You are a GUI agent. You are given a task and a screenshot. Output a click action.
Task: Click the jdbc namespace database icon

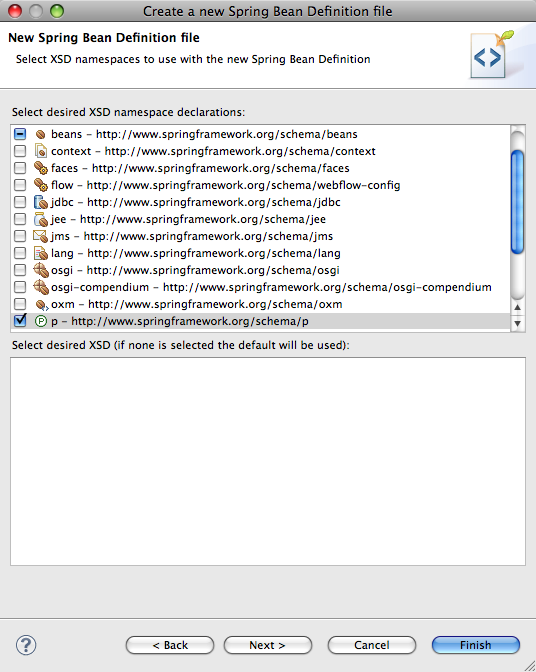[x=41, y=202]
